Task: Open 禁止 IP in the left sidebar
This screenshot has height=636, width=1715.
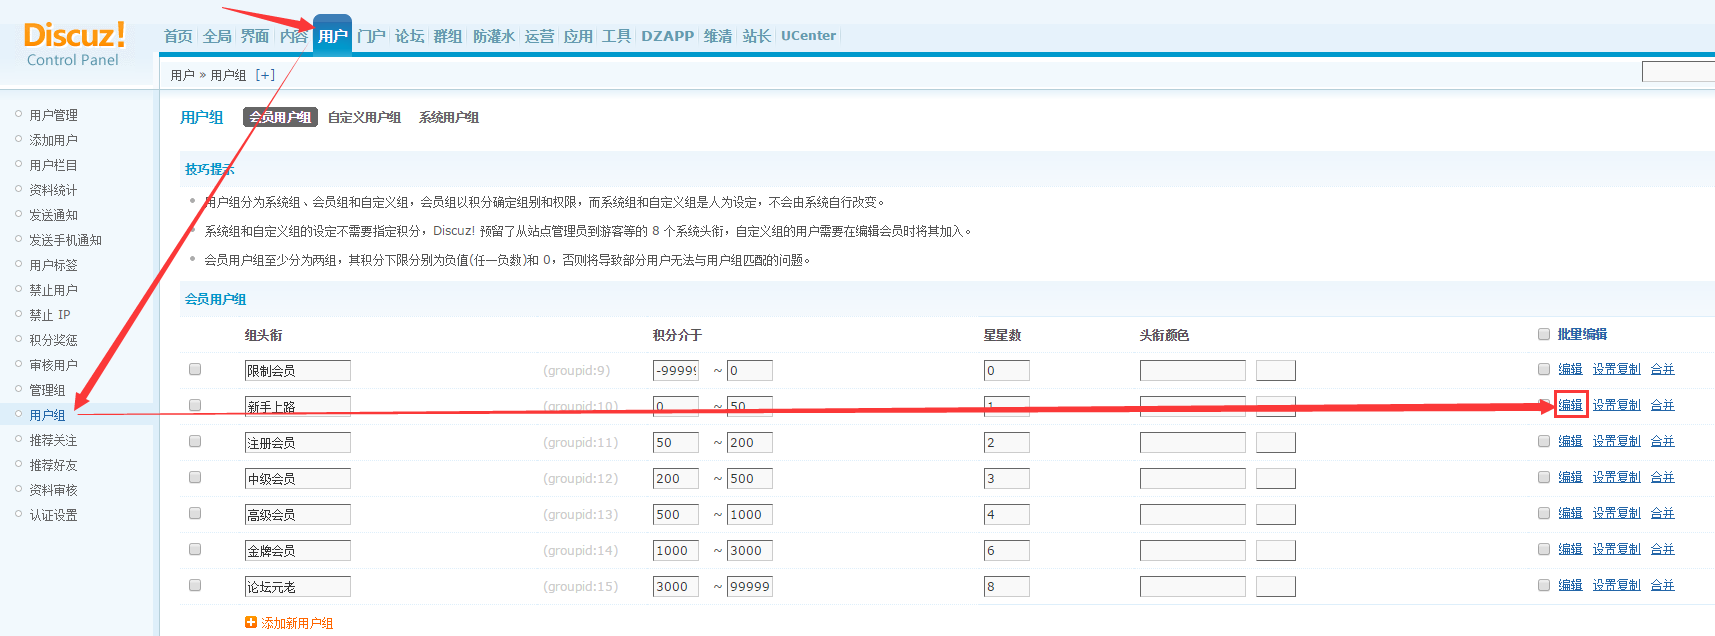Action: (50, 314)
